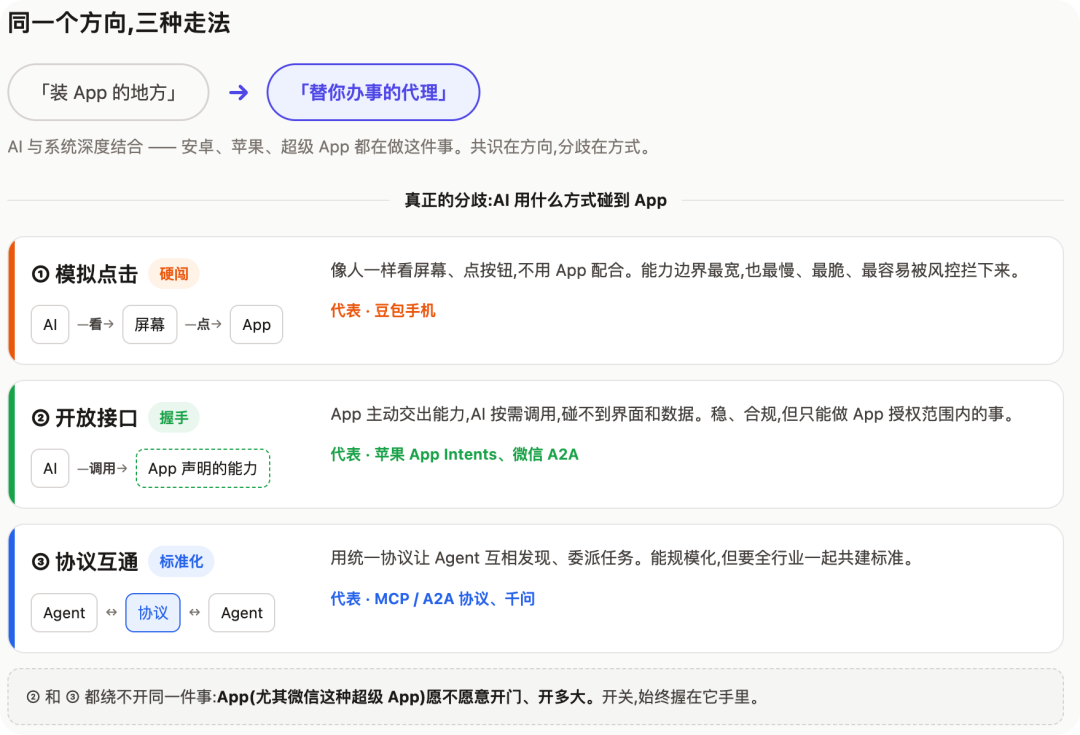1080x735 pixels.
Task: Click the description starting with App 主动交出能力
Action: (x=672, y=414)
